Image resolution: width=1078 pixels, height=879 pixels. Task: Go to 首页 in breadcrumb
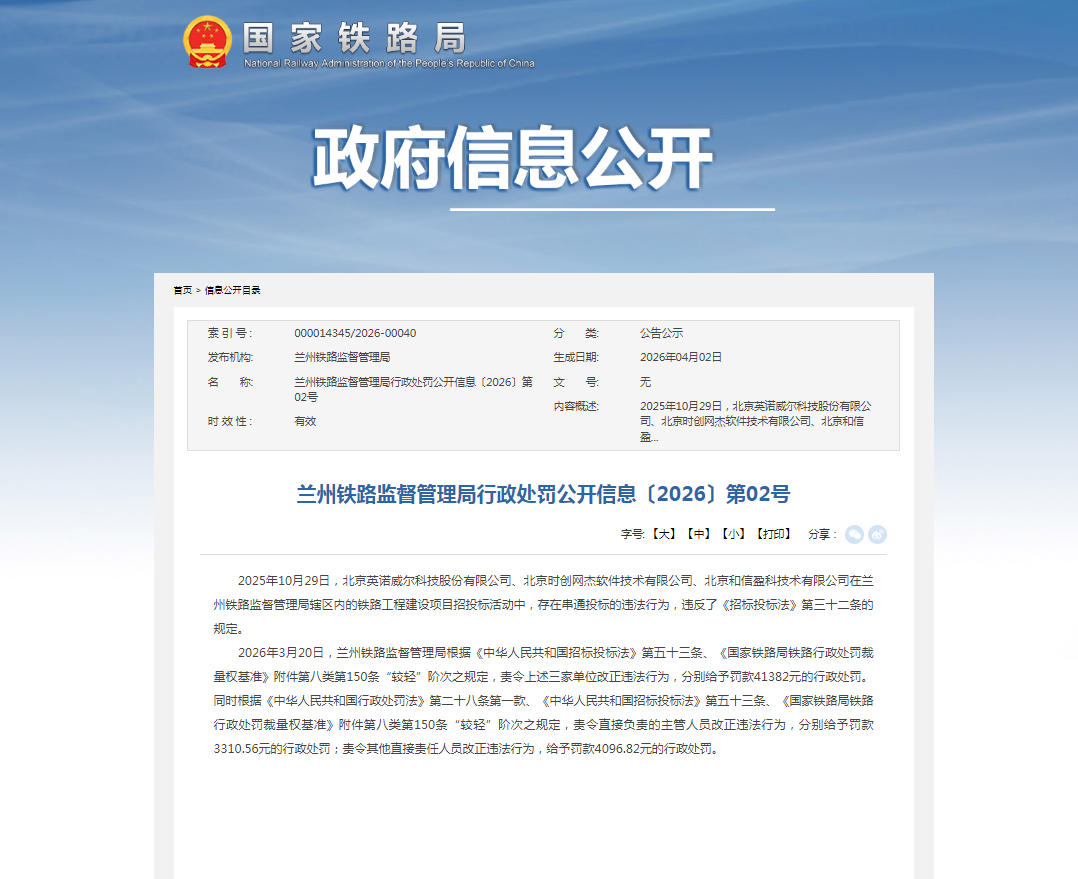click(x=182, y=290)
